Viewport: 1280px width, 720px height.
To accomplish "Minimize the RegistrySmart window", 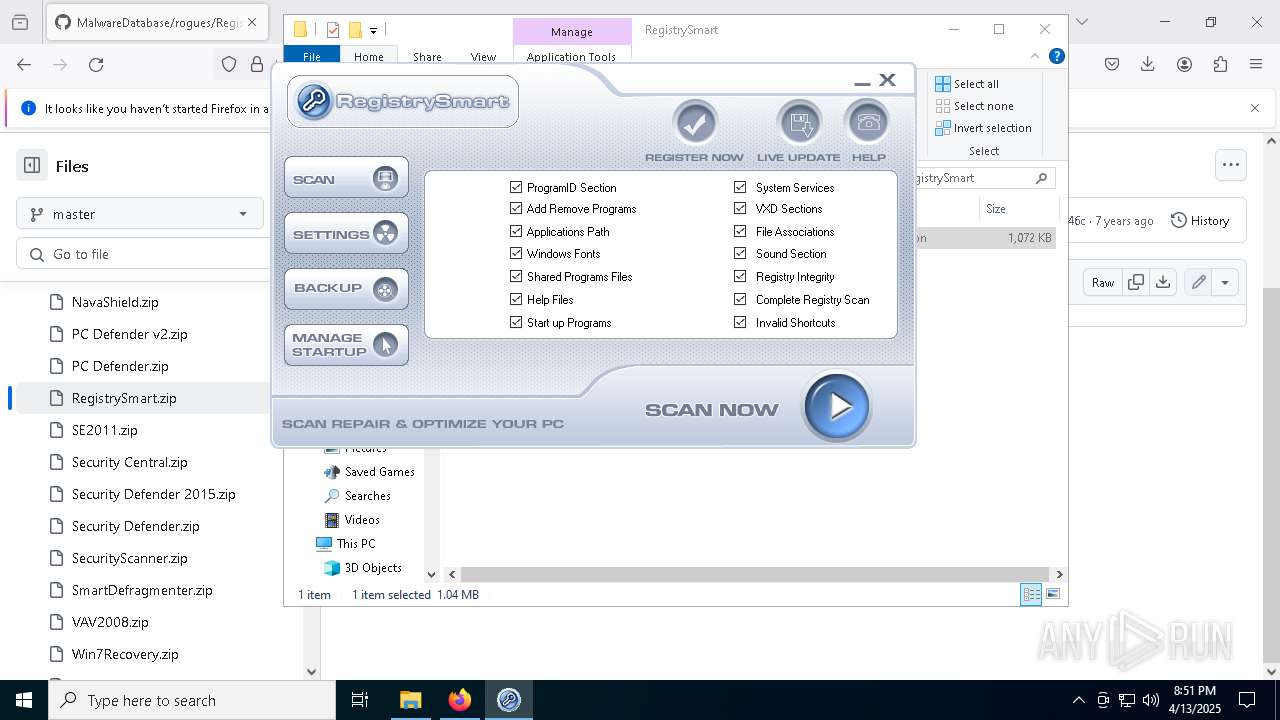I will [862, 82].
